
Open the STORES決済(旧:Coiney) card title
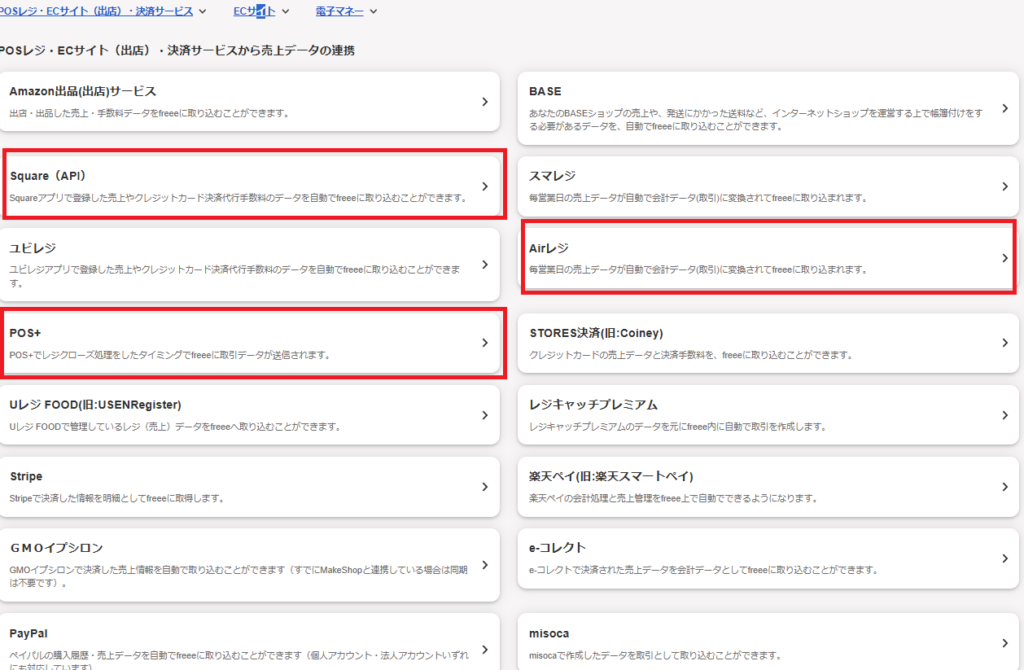[596, 333]
